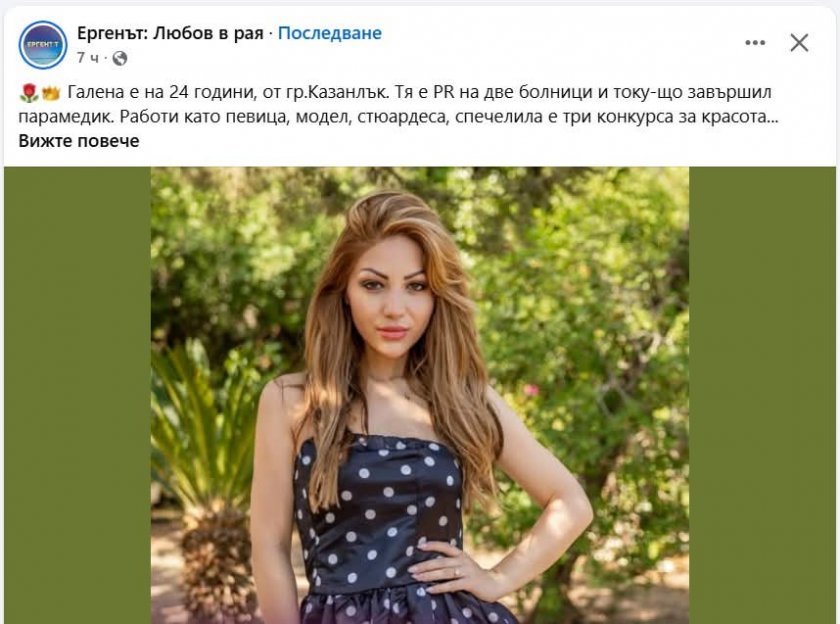This screenshot has width=840, height=624.
Task: Open the Ергенът page profile picture
Action: pos(43,45)
